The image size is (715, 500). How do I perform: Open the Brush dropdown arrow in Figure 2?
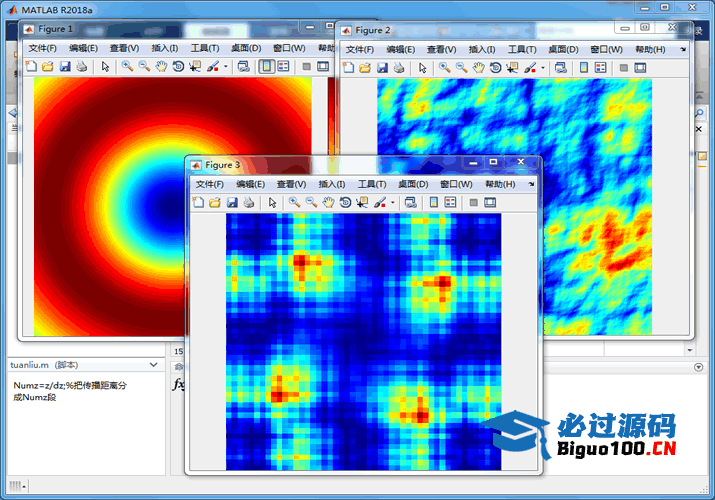543,69
